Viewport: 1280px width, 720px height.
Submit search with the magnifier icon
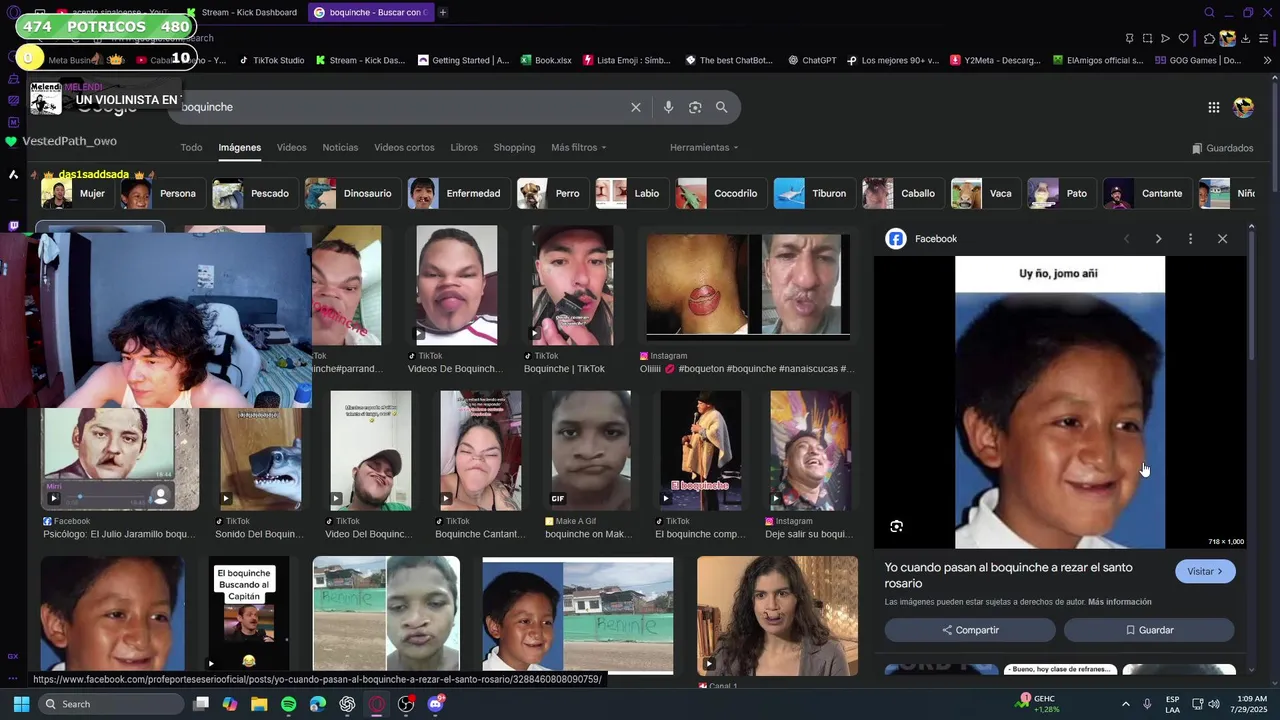click(x=721, y=107)
